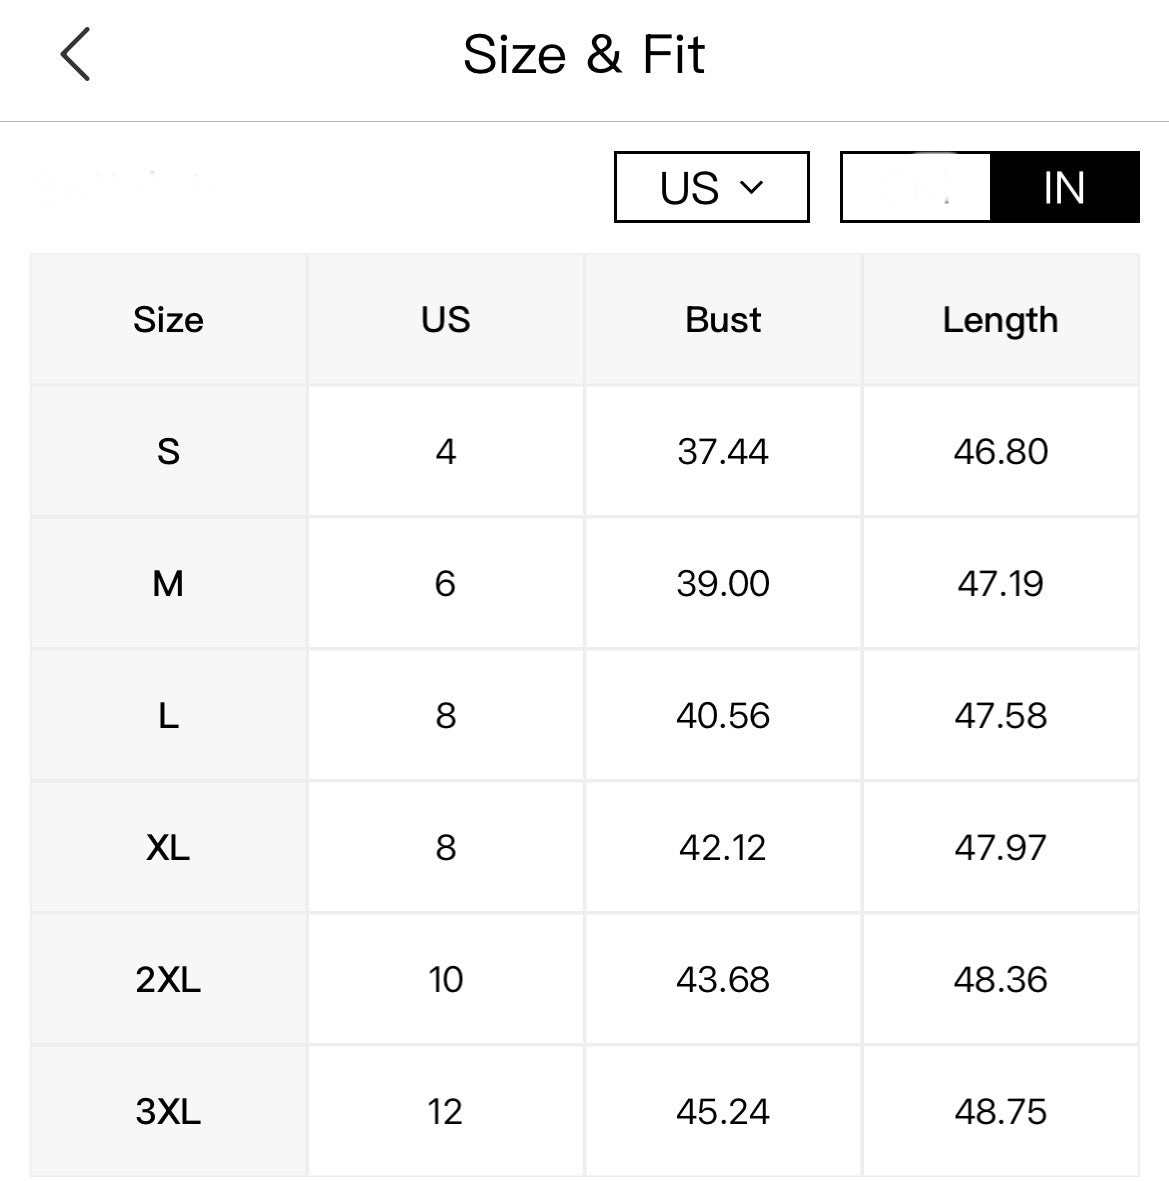Switch to the blank CM unit toggle
This screenshot has height=1181, width=1169.
click(916, 187)
